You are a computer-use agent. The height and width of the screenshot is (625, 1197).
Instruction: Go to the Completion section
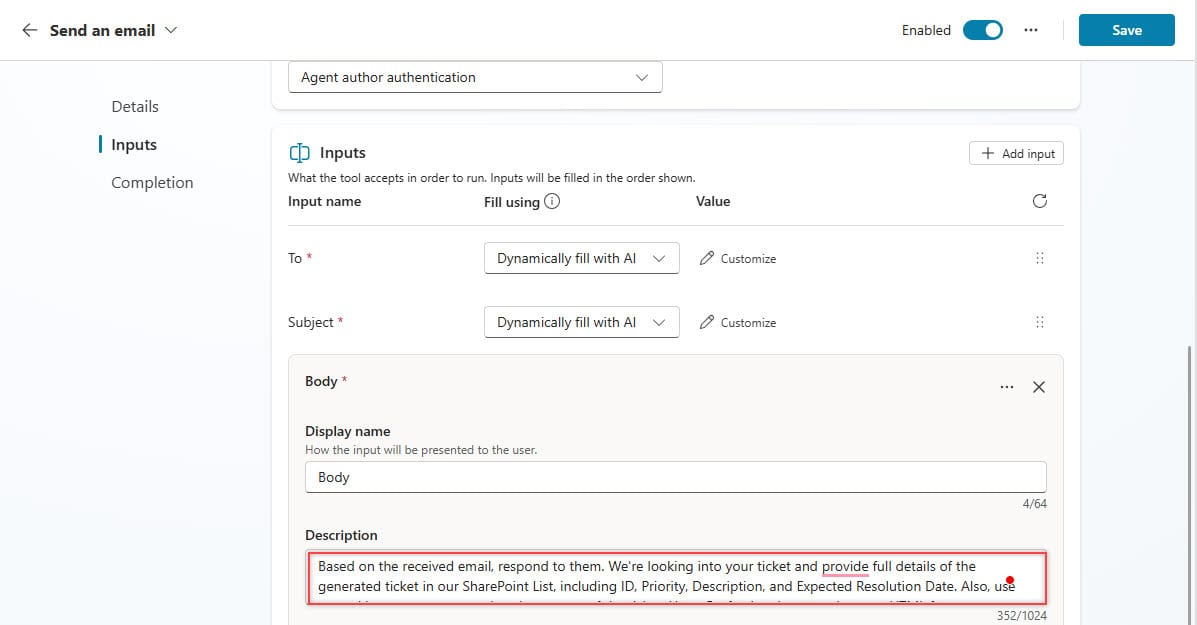[x=152, y=183]
